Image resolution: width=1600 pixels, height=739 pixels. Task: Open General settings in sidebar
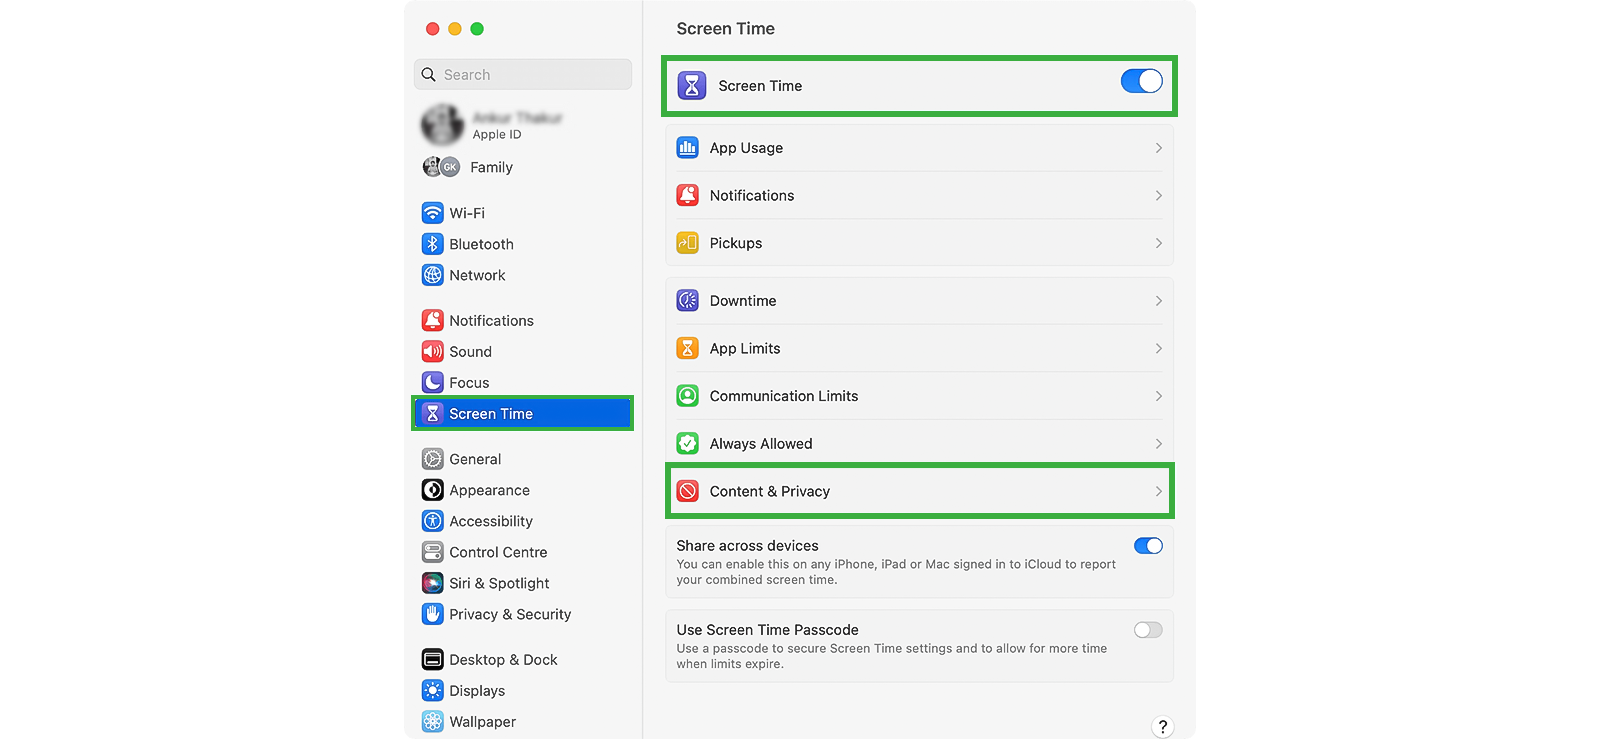[475, 459]
